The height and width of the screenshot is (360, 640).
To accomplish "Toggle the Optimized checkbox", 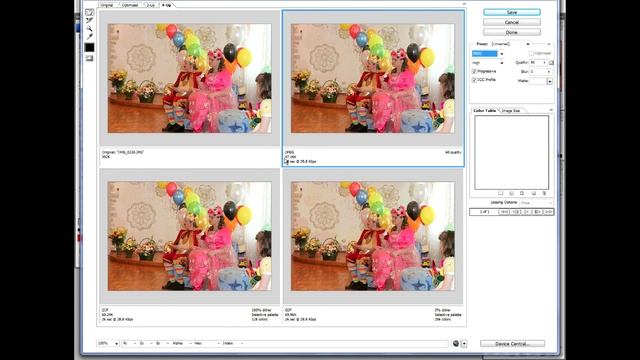I will point(531,53).
